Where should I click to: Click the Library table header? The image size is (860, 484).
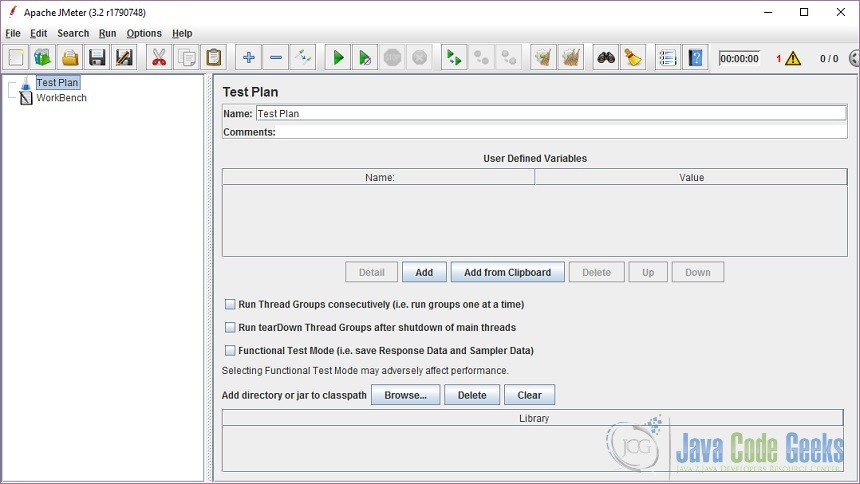(533, 418)
